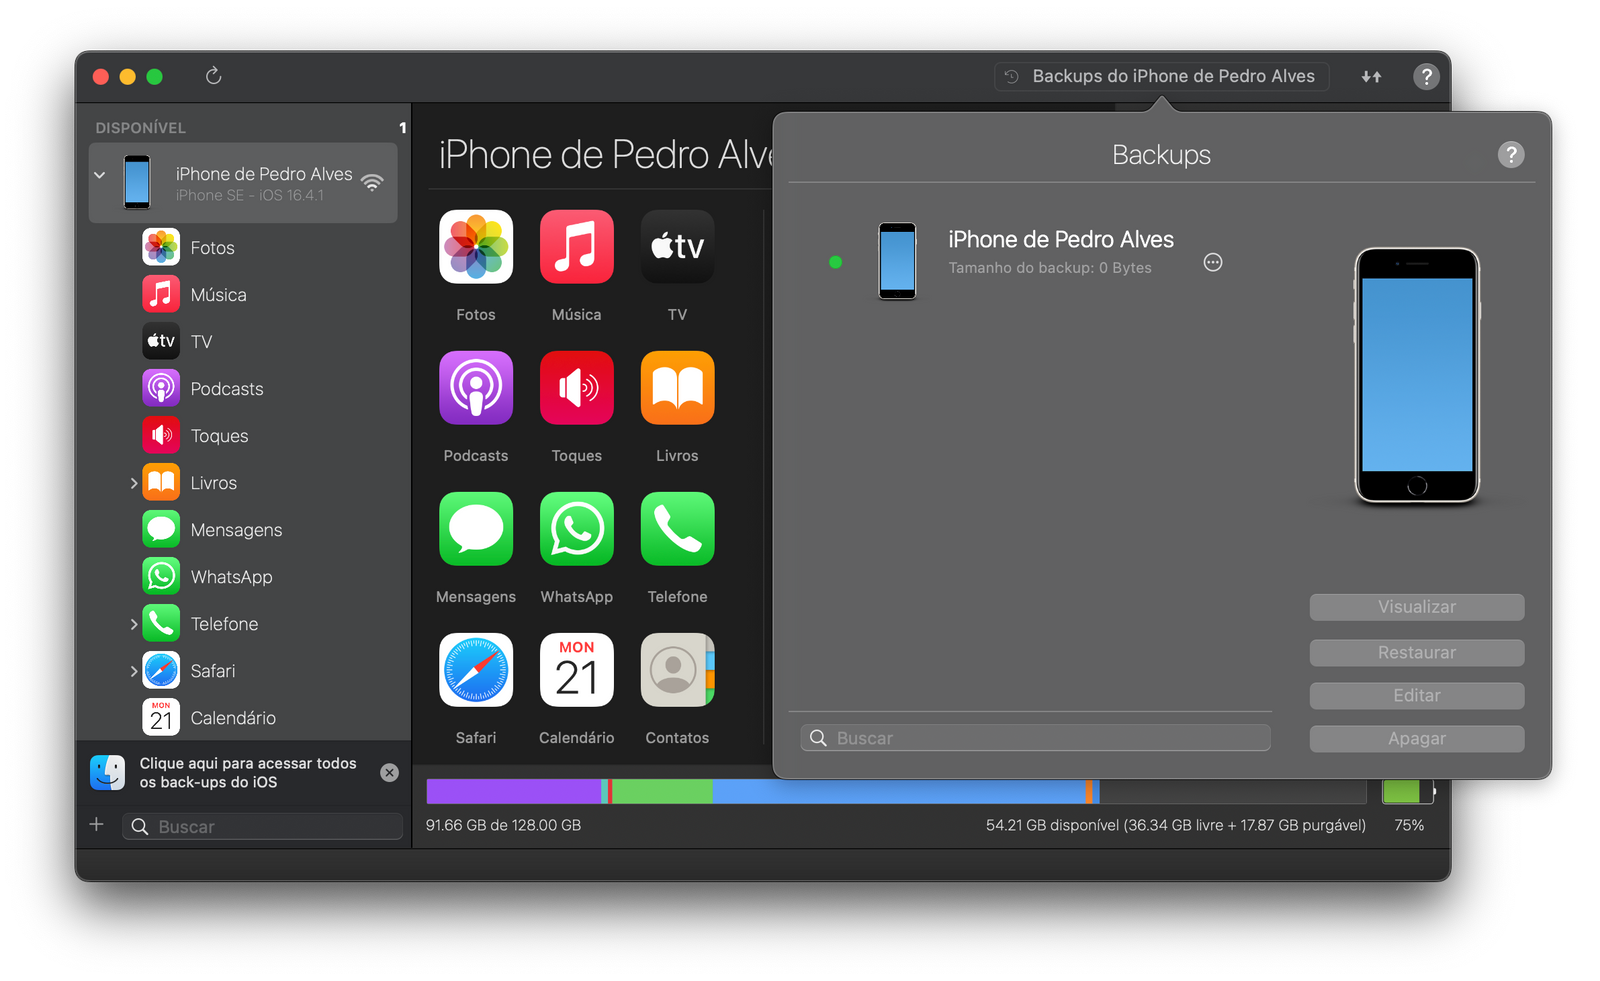This screenshot has height=981, width=1600.
Task: Dismiss the iOS back-ups banner
Action: pos(390,772)
